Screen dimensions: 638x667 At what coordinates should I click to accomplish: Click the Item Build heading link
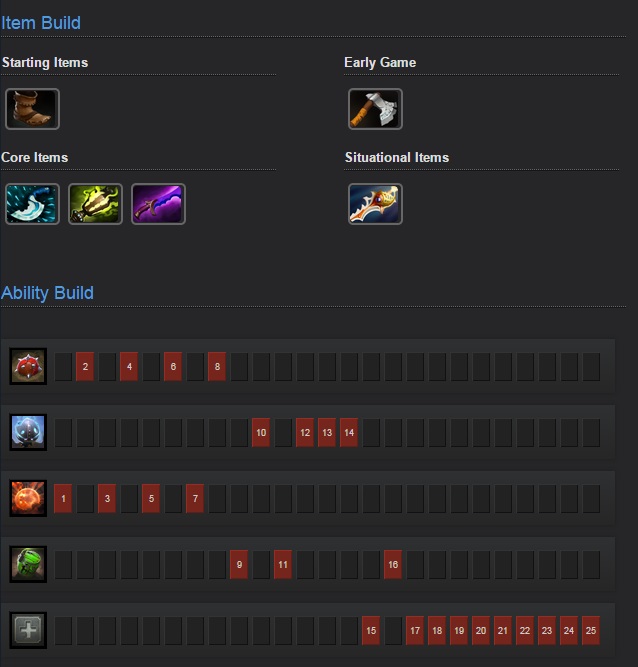41,23
